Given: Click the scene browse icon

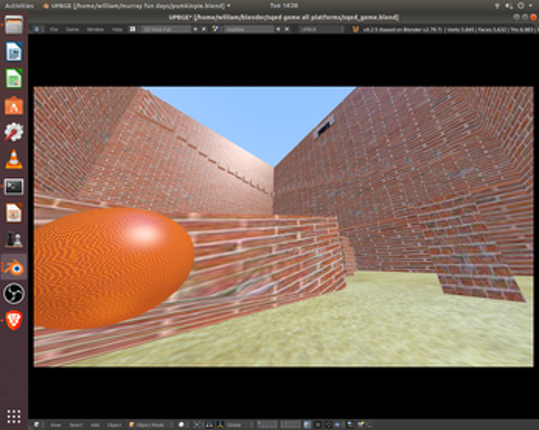Looking at the screenshot, I should click(216, 30).
